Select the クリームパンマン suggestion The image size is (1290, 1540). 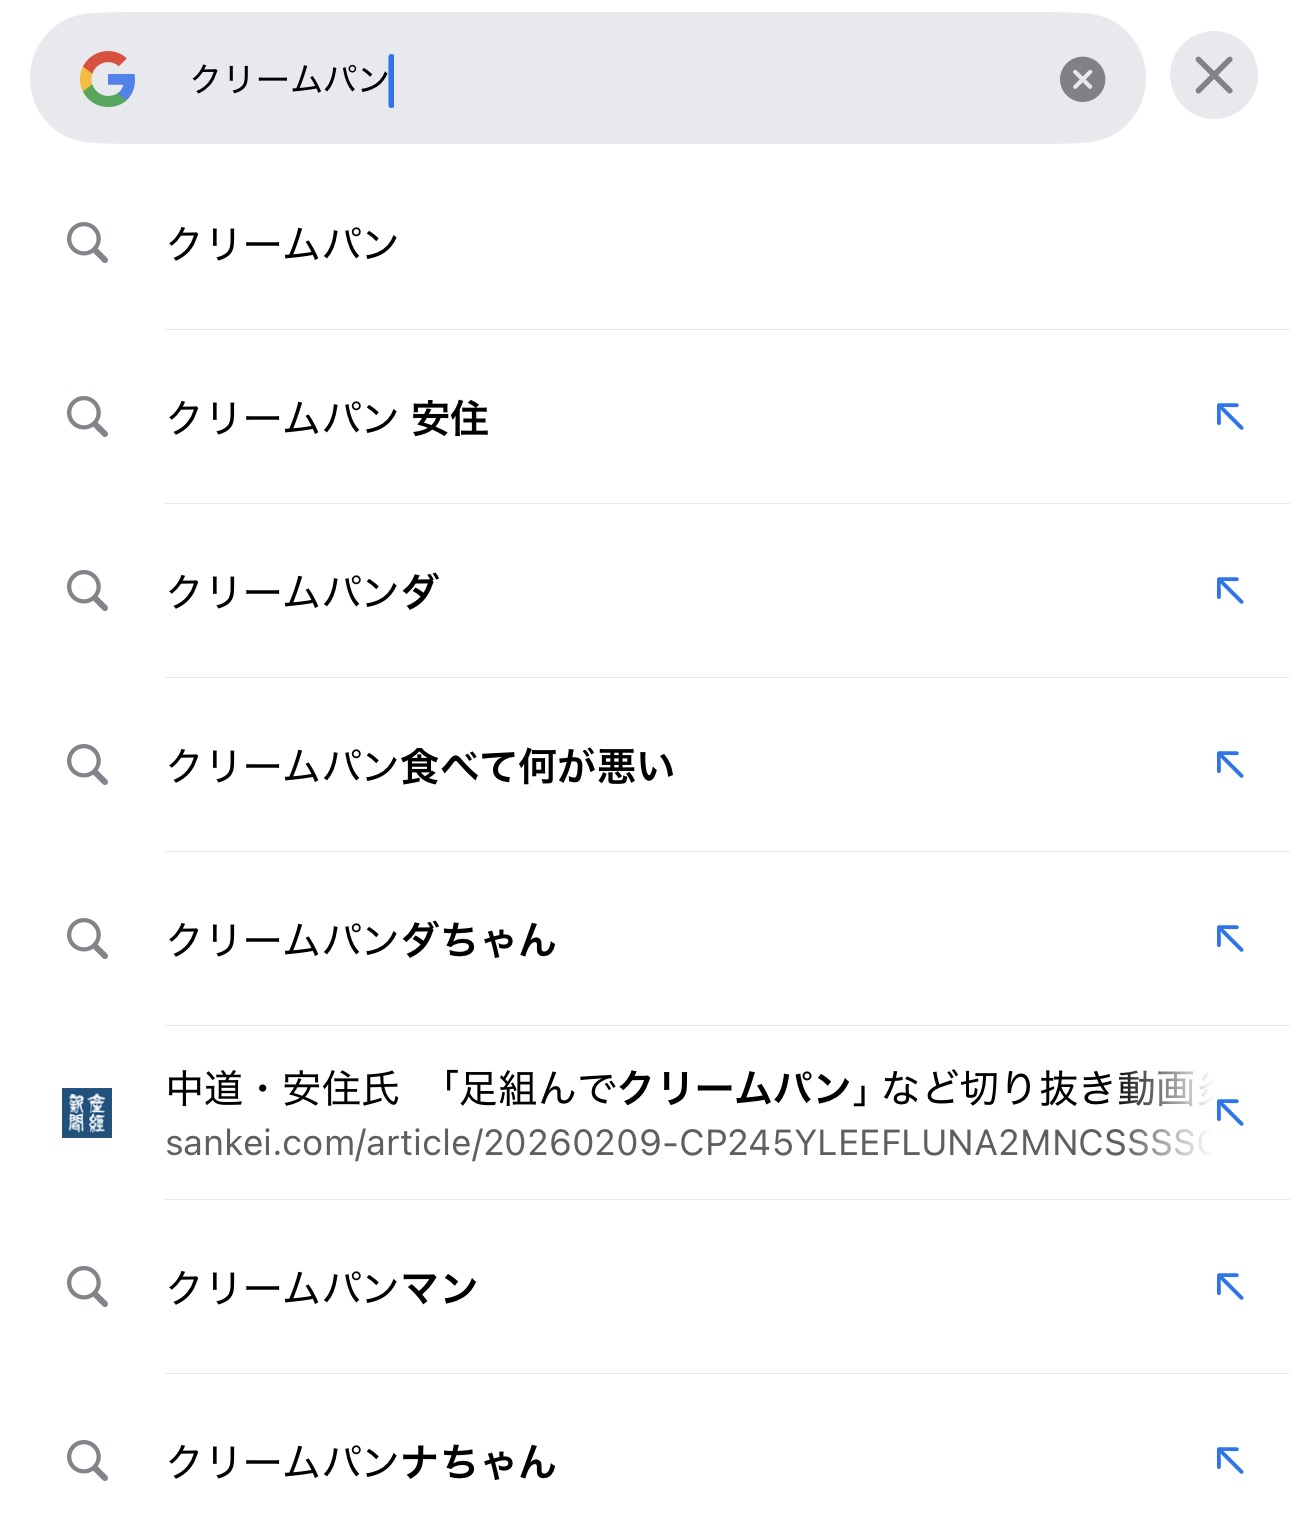click(322, 1288)
